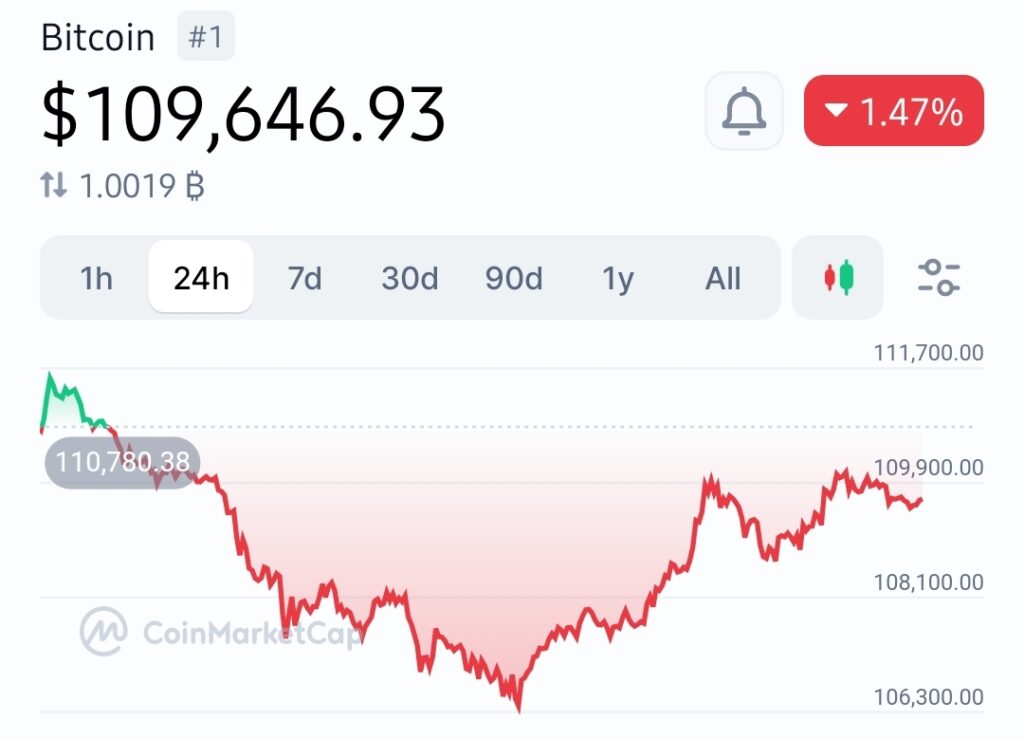This screenshot has height=739, width=1024.
Task: Click the #1 rank badge
Action: [205, 38]
